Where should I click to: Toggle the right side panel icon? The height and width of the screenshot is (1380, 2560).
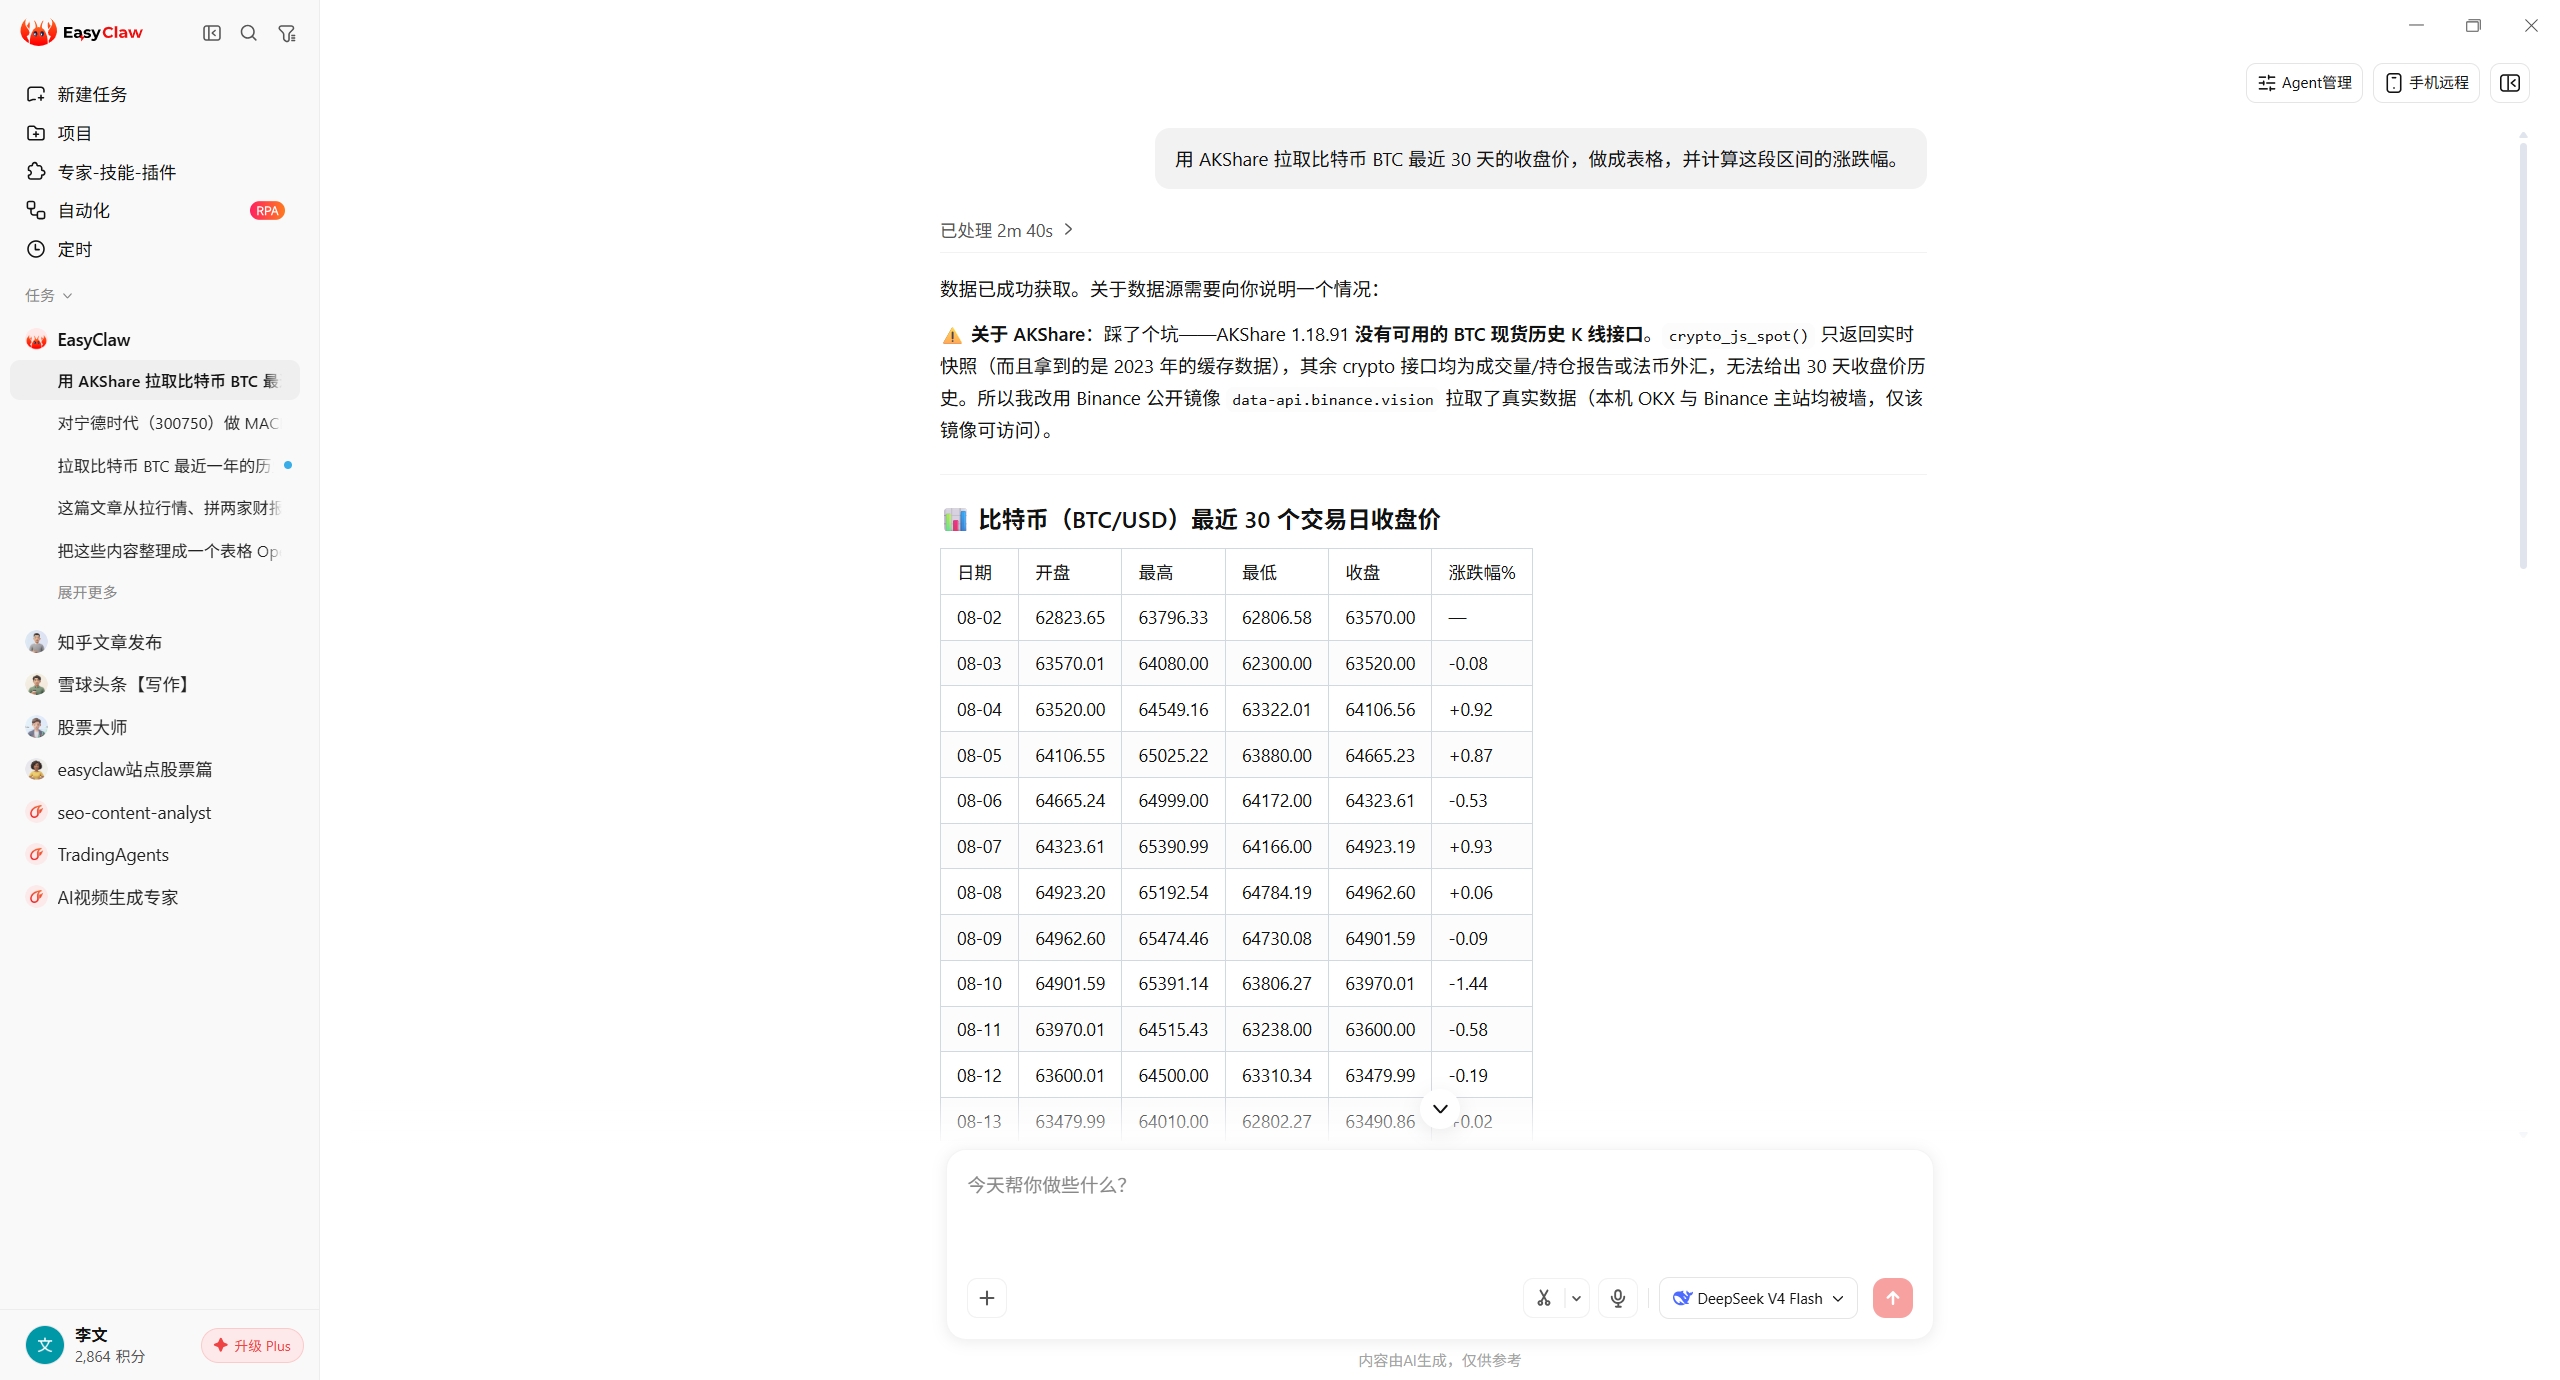[2510, 83]
